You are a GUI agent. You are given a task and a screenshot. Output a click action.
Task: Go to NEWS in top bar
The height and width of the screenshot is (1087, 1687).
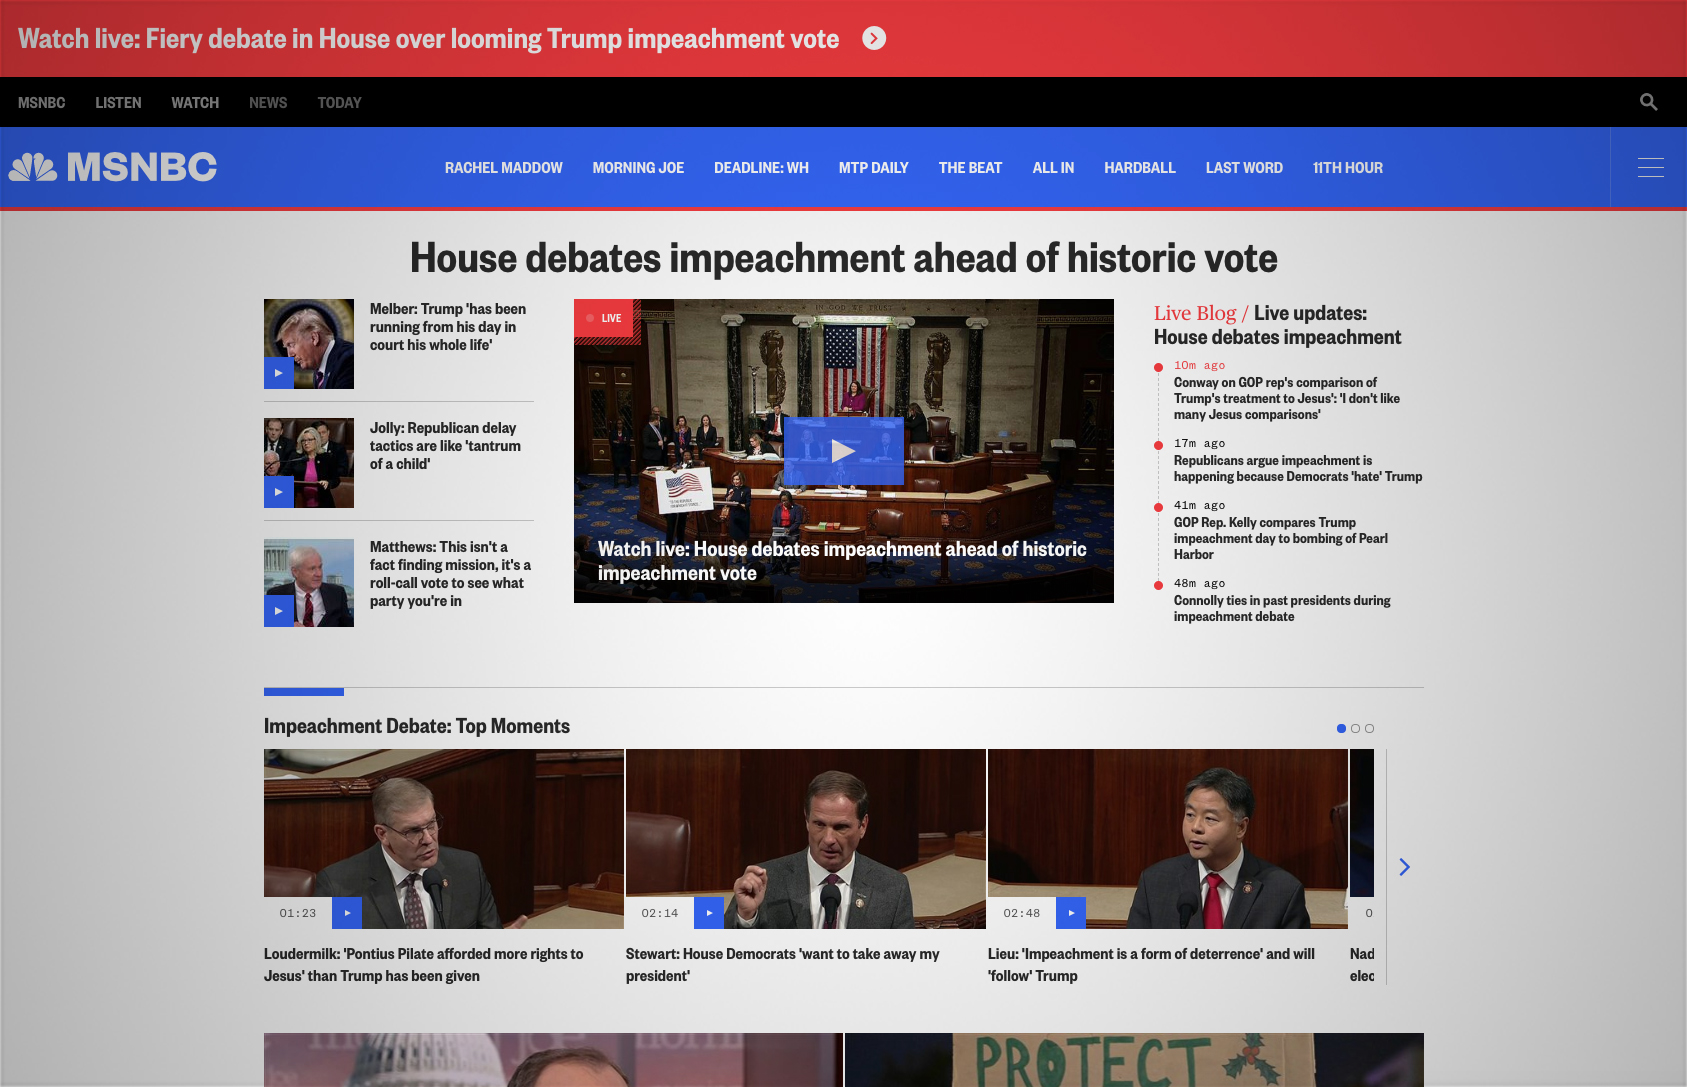click(x=268, y=103)
